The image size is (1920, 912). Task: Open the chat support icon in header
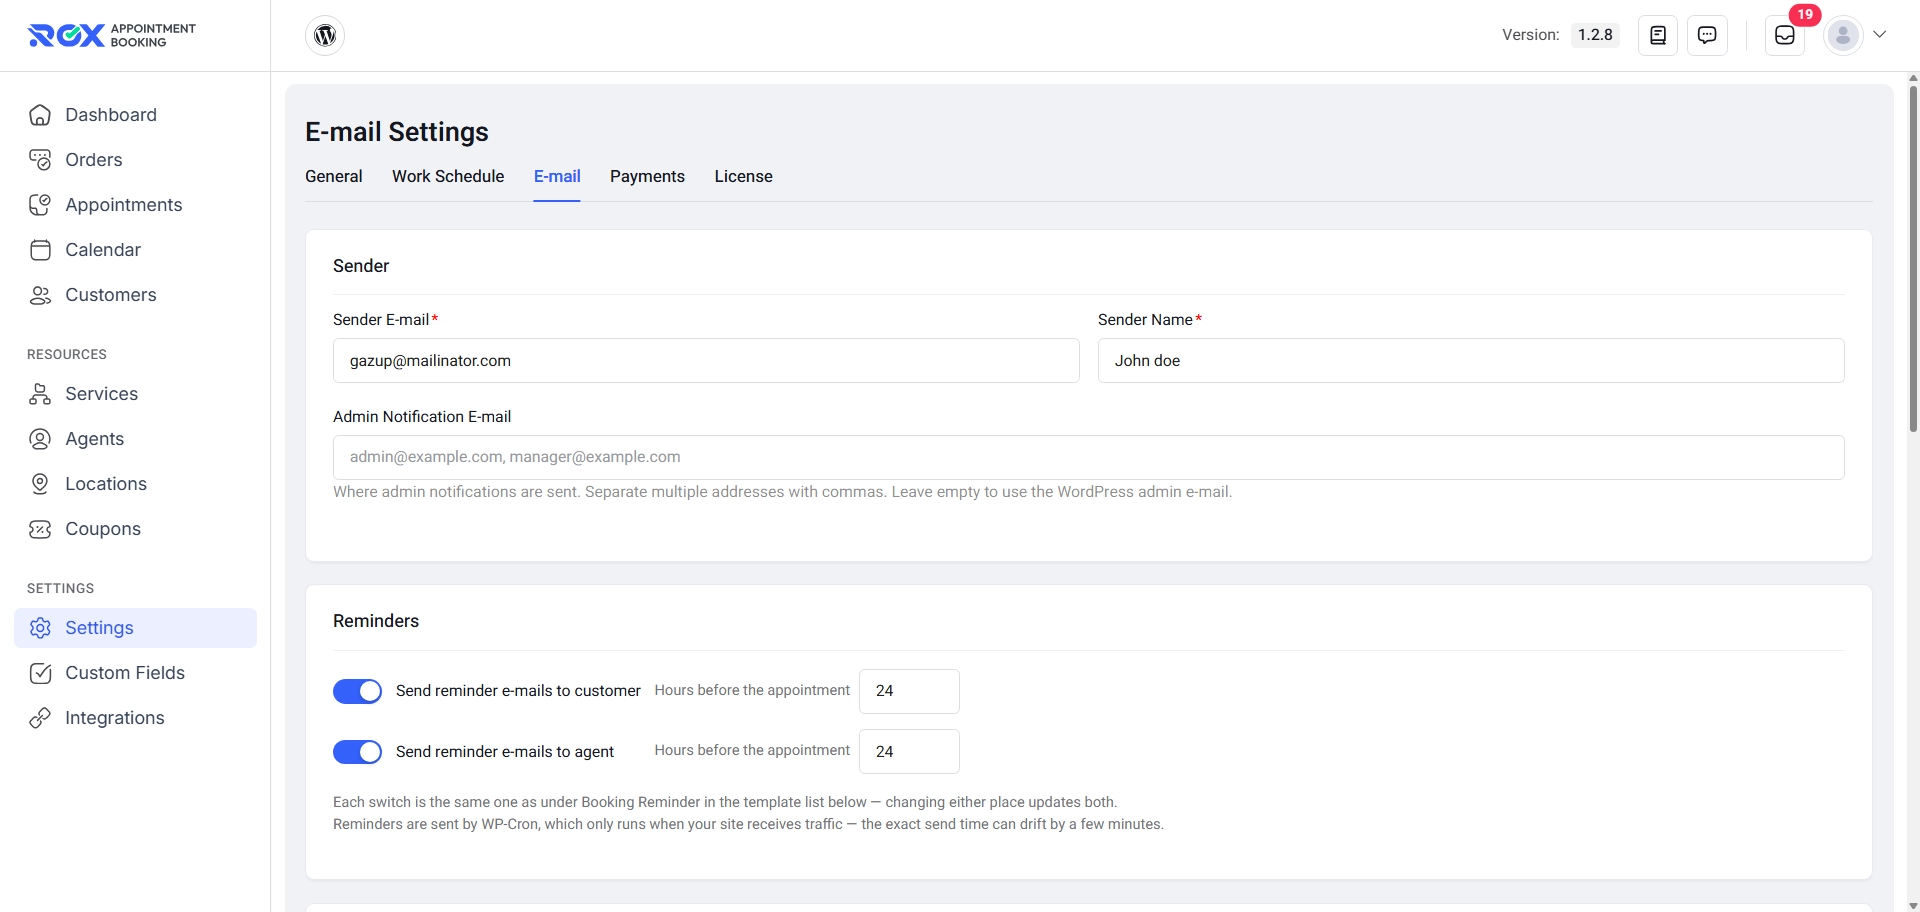(1707, 35)
